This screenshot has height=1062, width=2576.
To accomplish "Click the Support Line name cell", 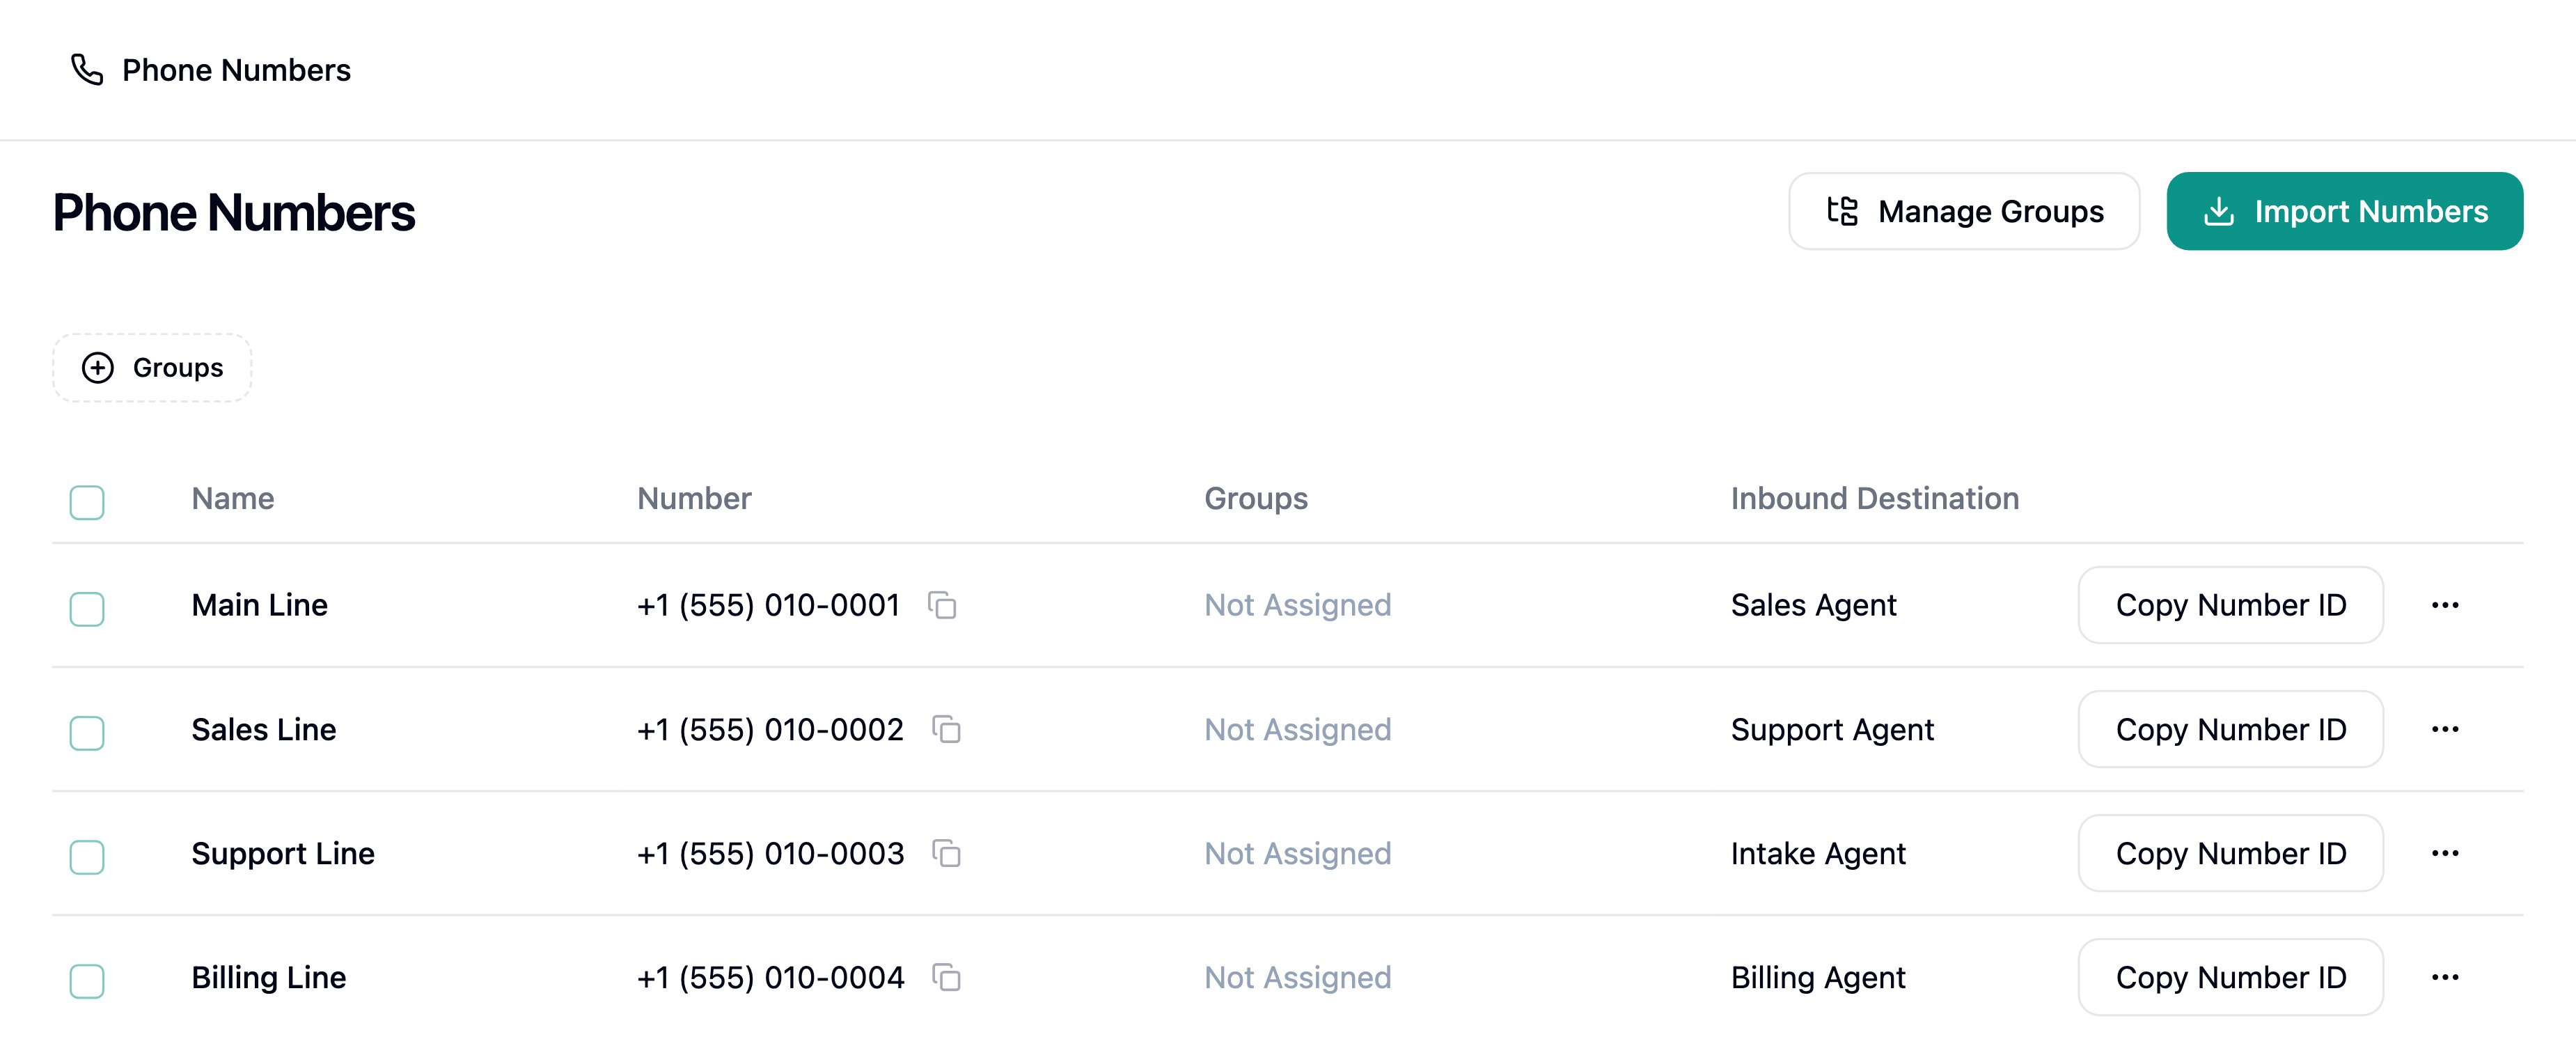I will (283, 853).
